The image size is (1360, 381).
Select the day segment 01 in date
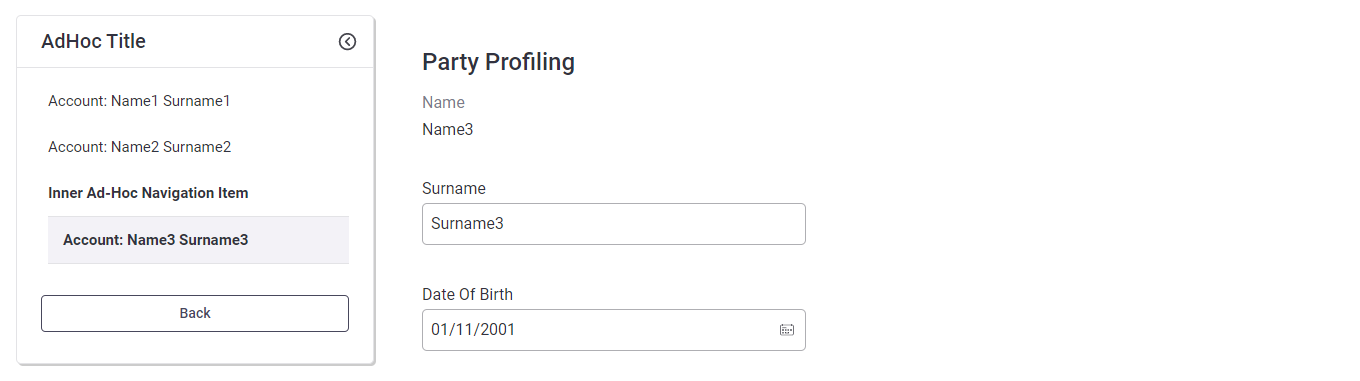pos(439,330)
